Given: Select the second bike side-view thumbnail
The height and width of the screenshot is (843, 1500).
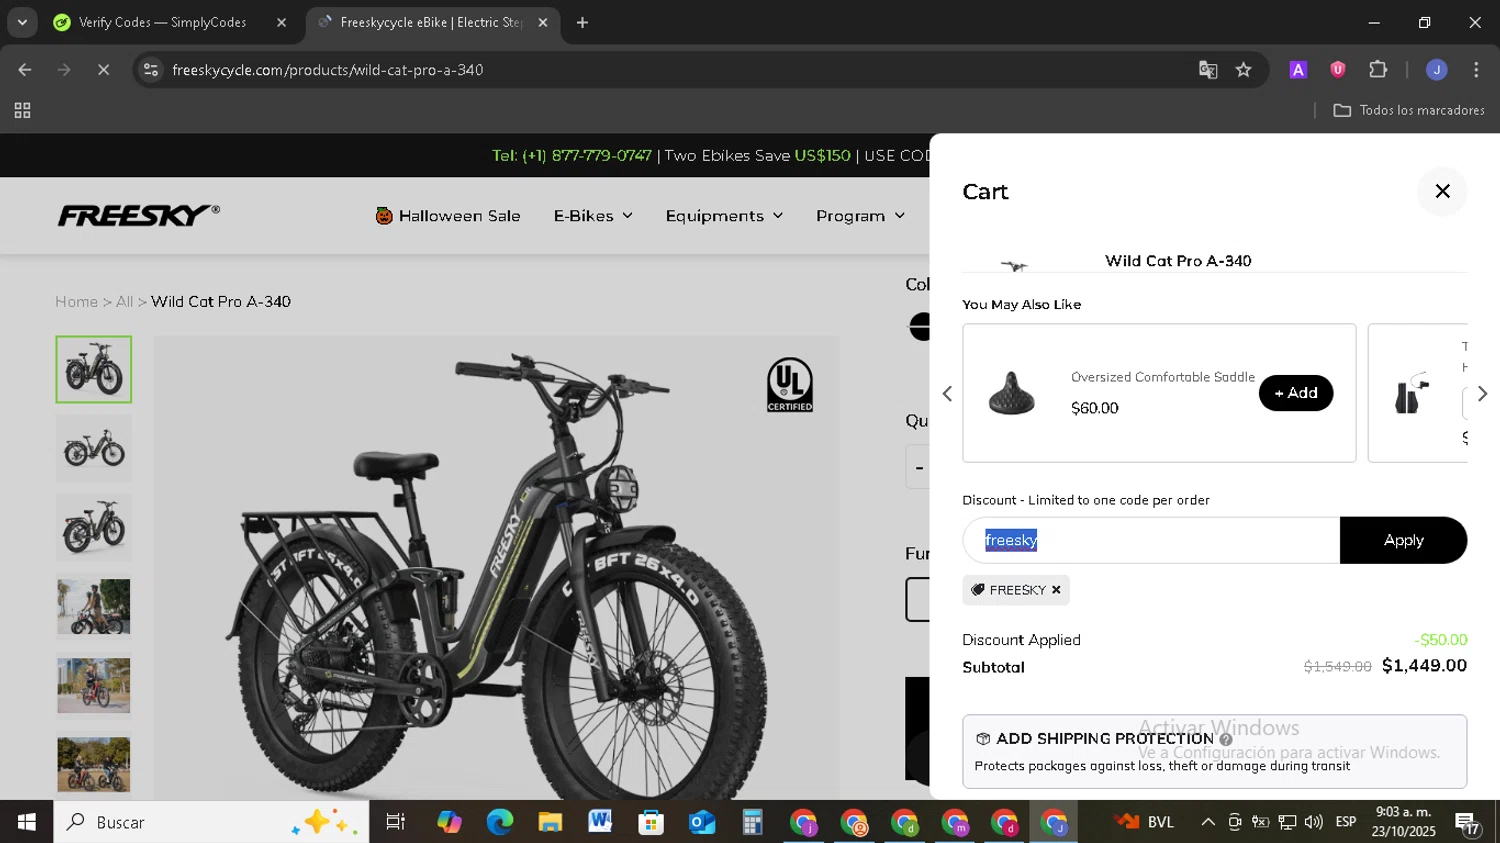Looking at the screenshot, I should click(x=94, y=449).
